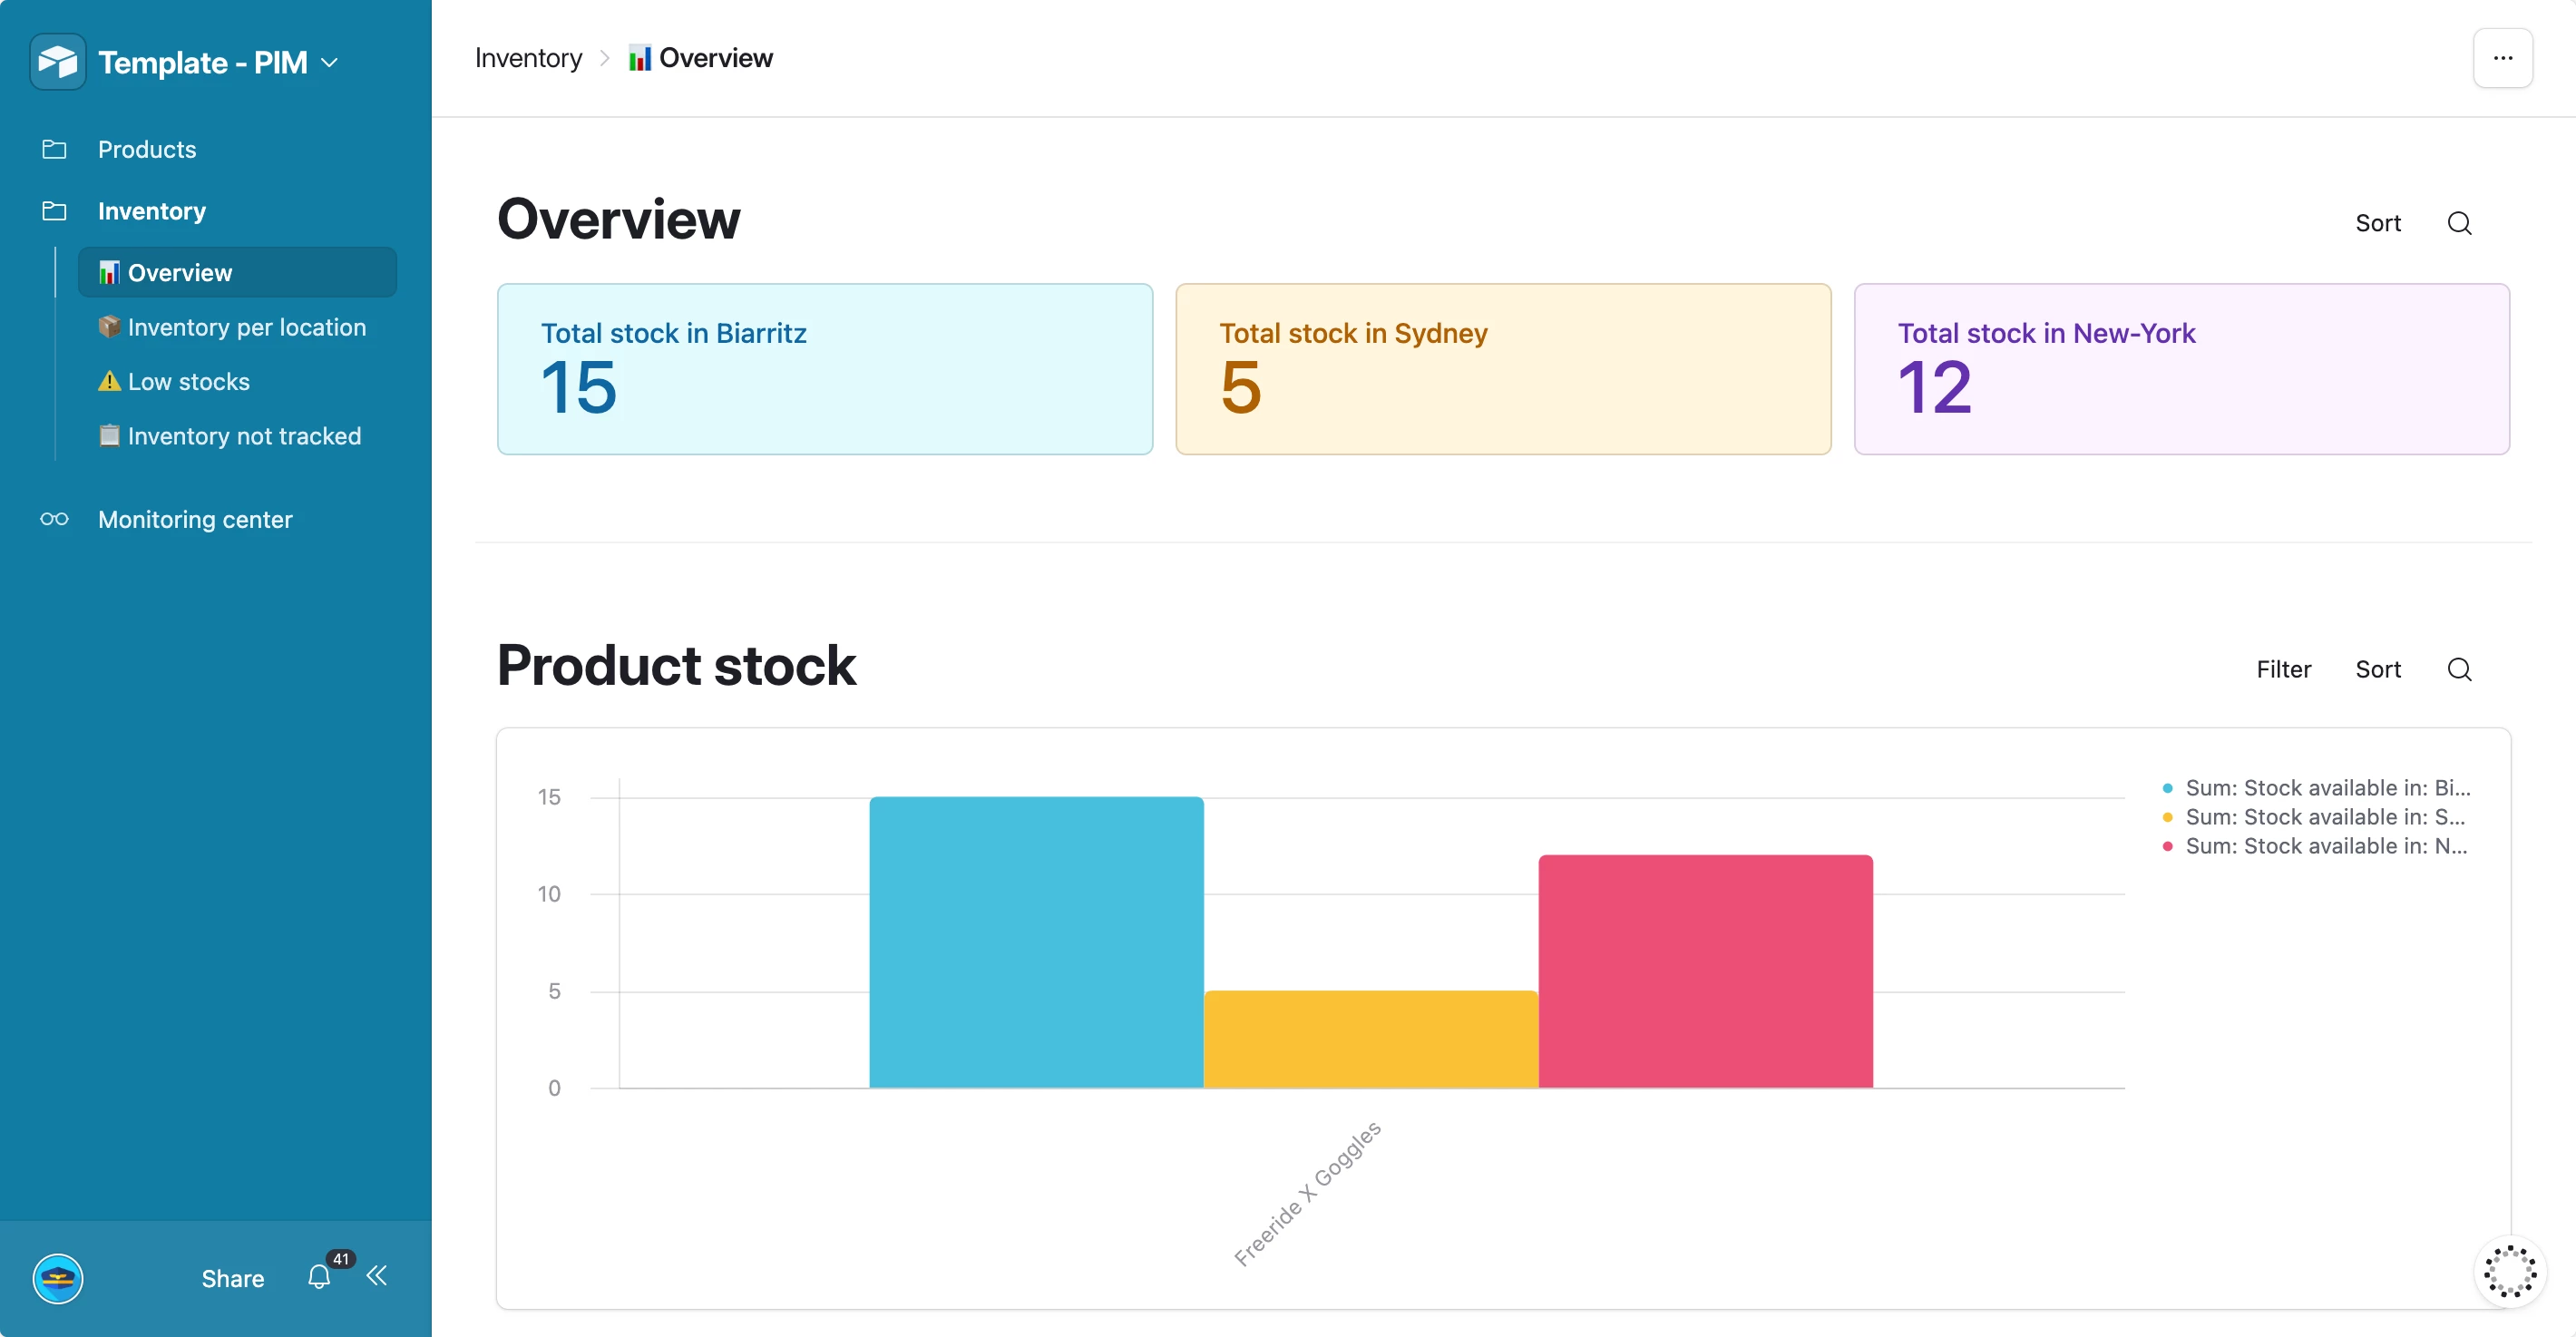
Task: Collapse the sidebar with double-chevron icon
Action: 377,1276
